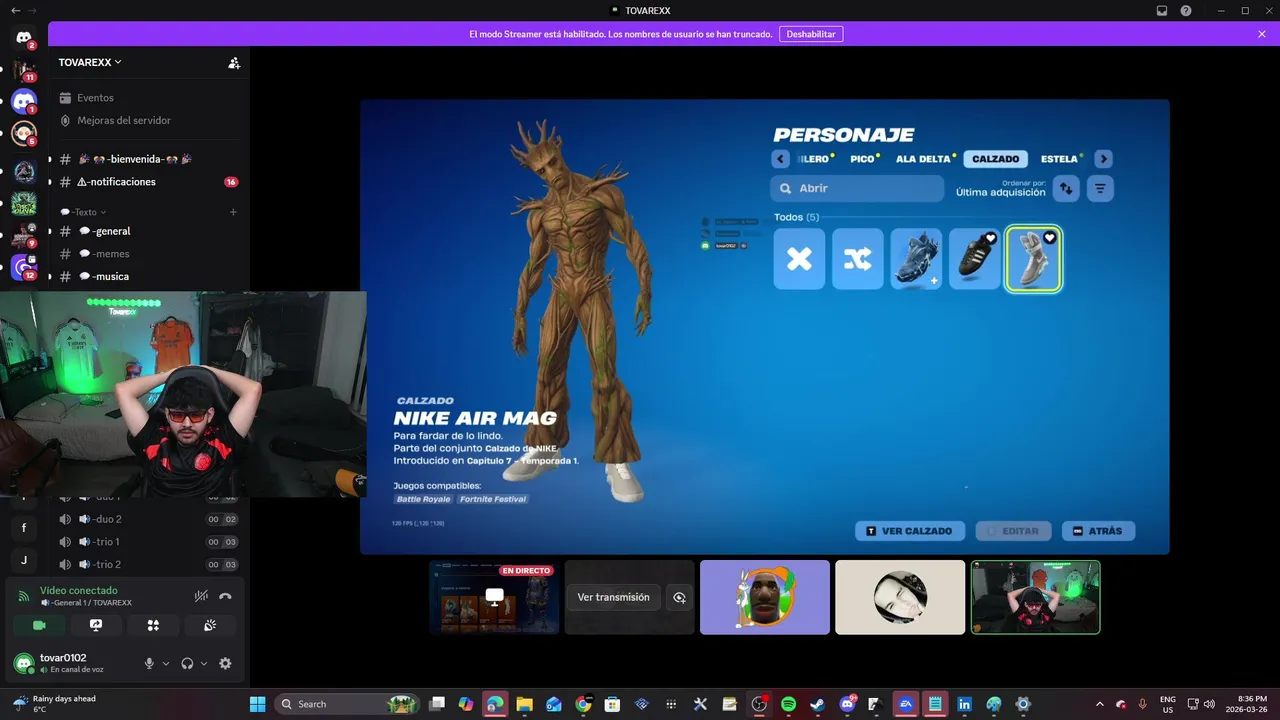Select the X no-footwear tile
This screenshot has width=1280, height=720.
[x=799, y=259]
